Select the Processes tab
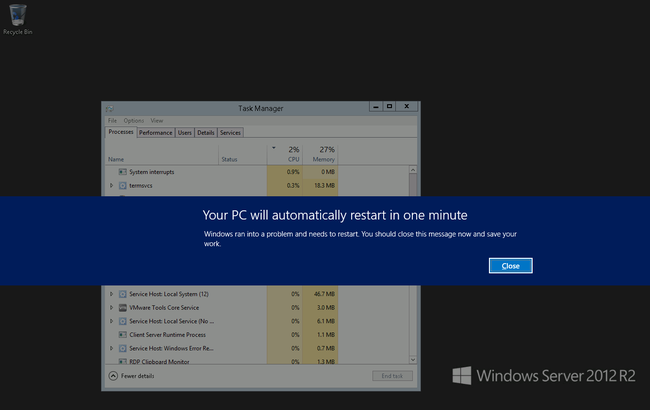The height and width of the screenshot is (410, 650). tap(121, 132)
